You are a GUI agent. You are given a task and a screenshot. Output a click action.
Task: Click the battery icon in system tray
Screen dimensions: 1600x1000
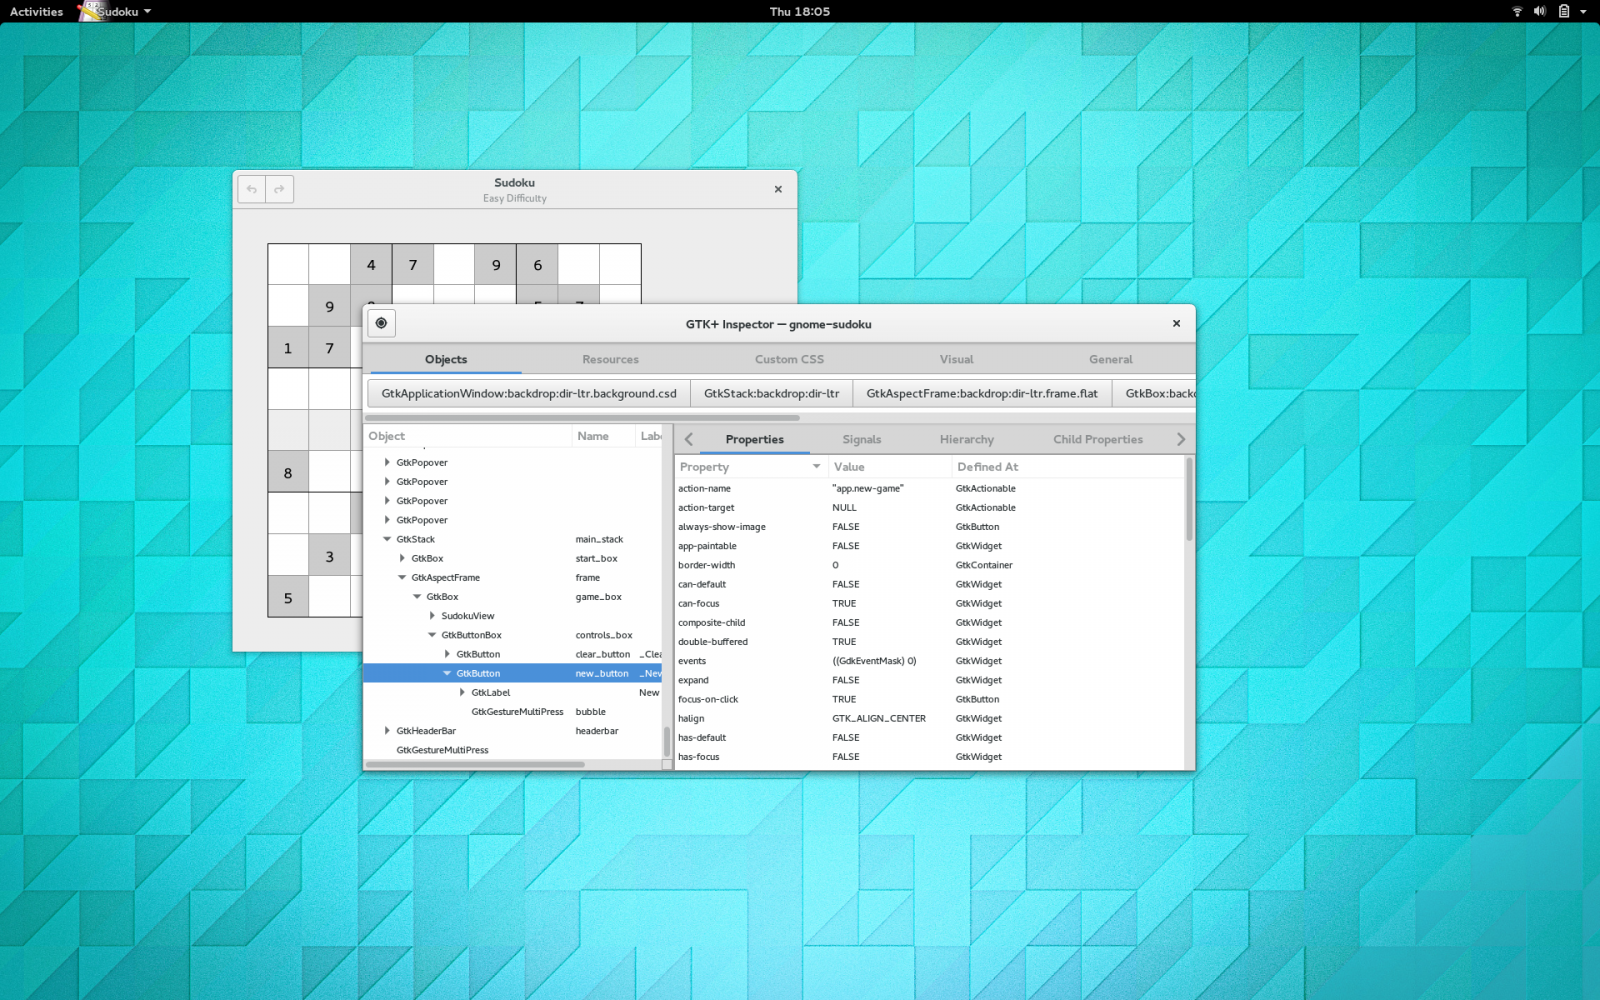pyautogui.click(x=1563, y=11)
